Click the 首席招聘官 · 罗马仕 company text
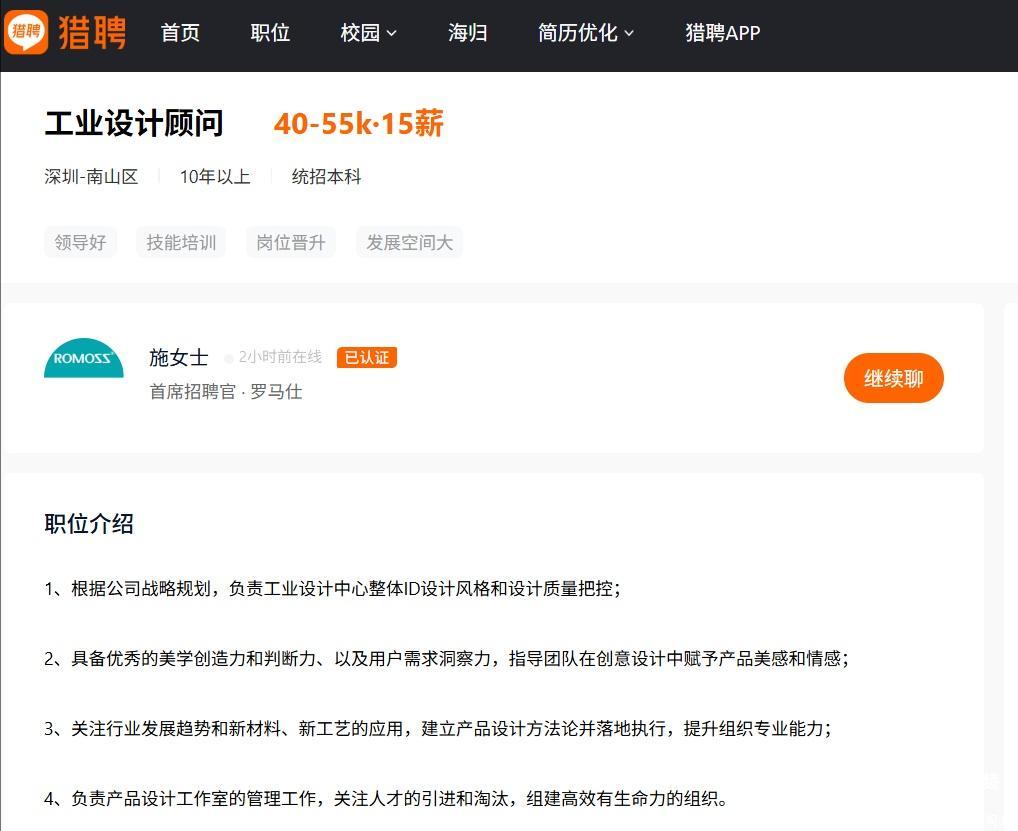The image size is (1018, 831). tap(226, 392)
